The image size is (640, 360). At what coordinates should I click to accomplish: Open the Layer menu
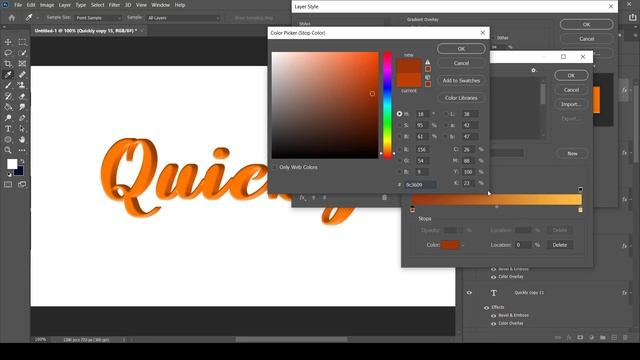[x=64, y=5]
